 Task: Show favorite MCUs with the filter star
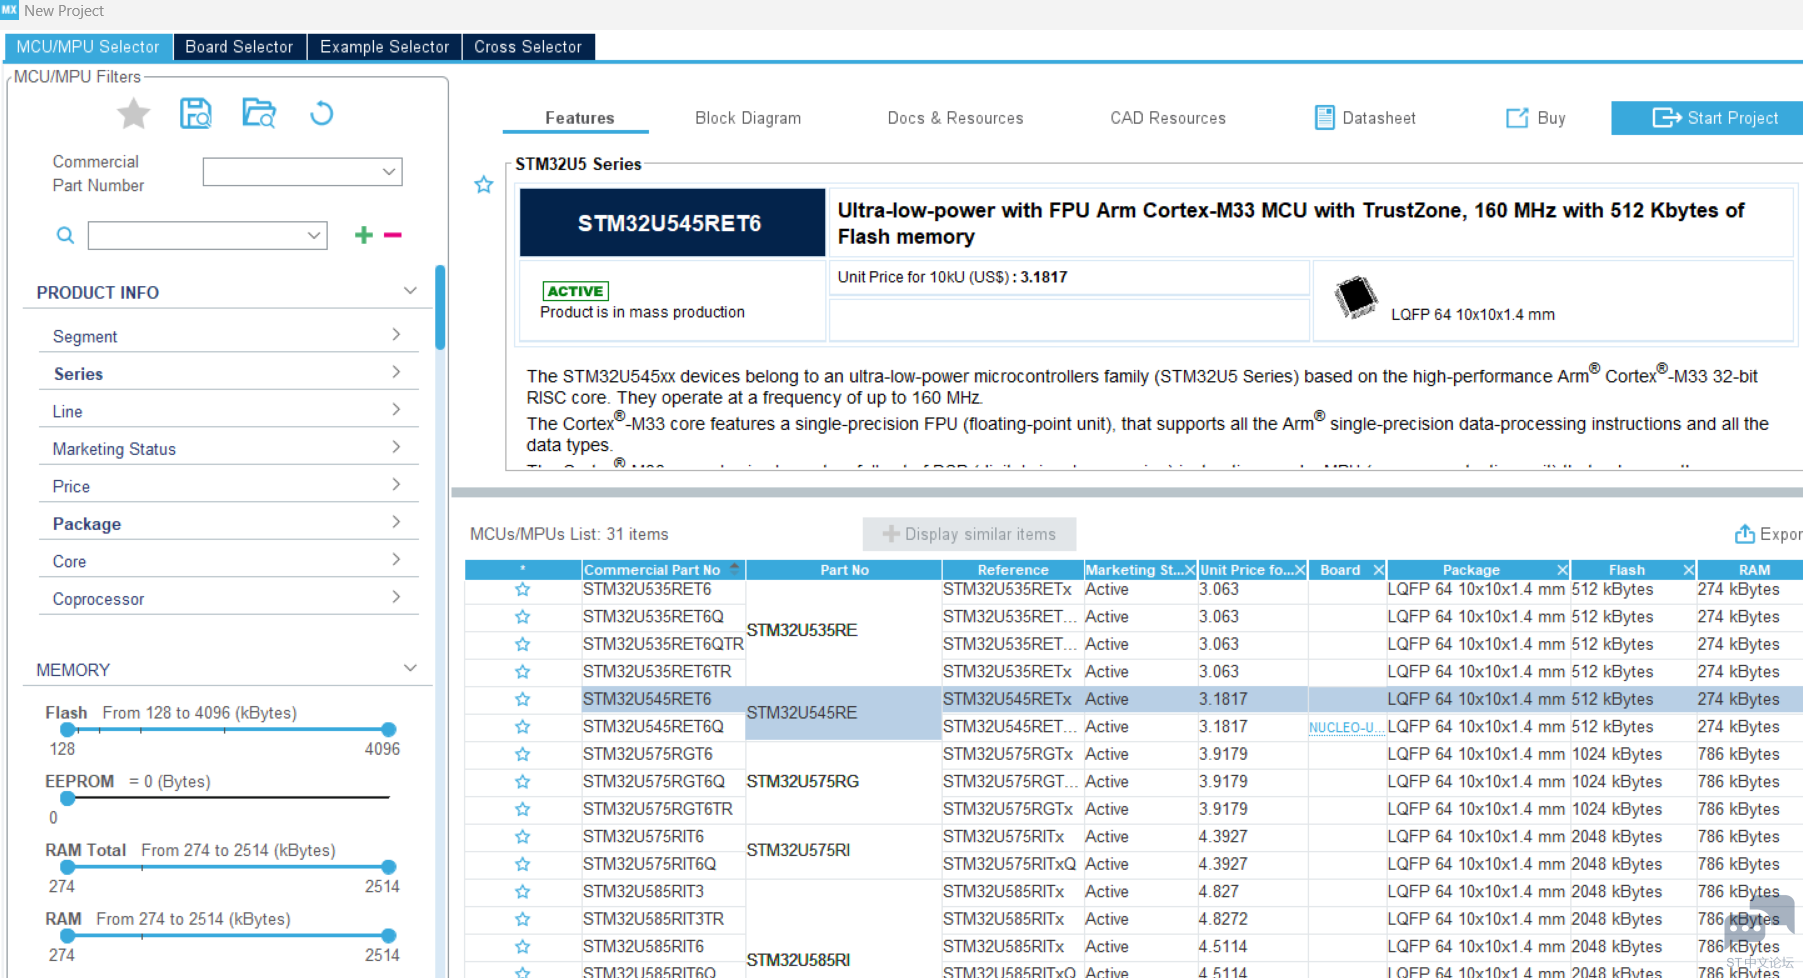[133, 114]
